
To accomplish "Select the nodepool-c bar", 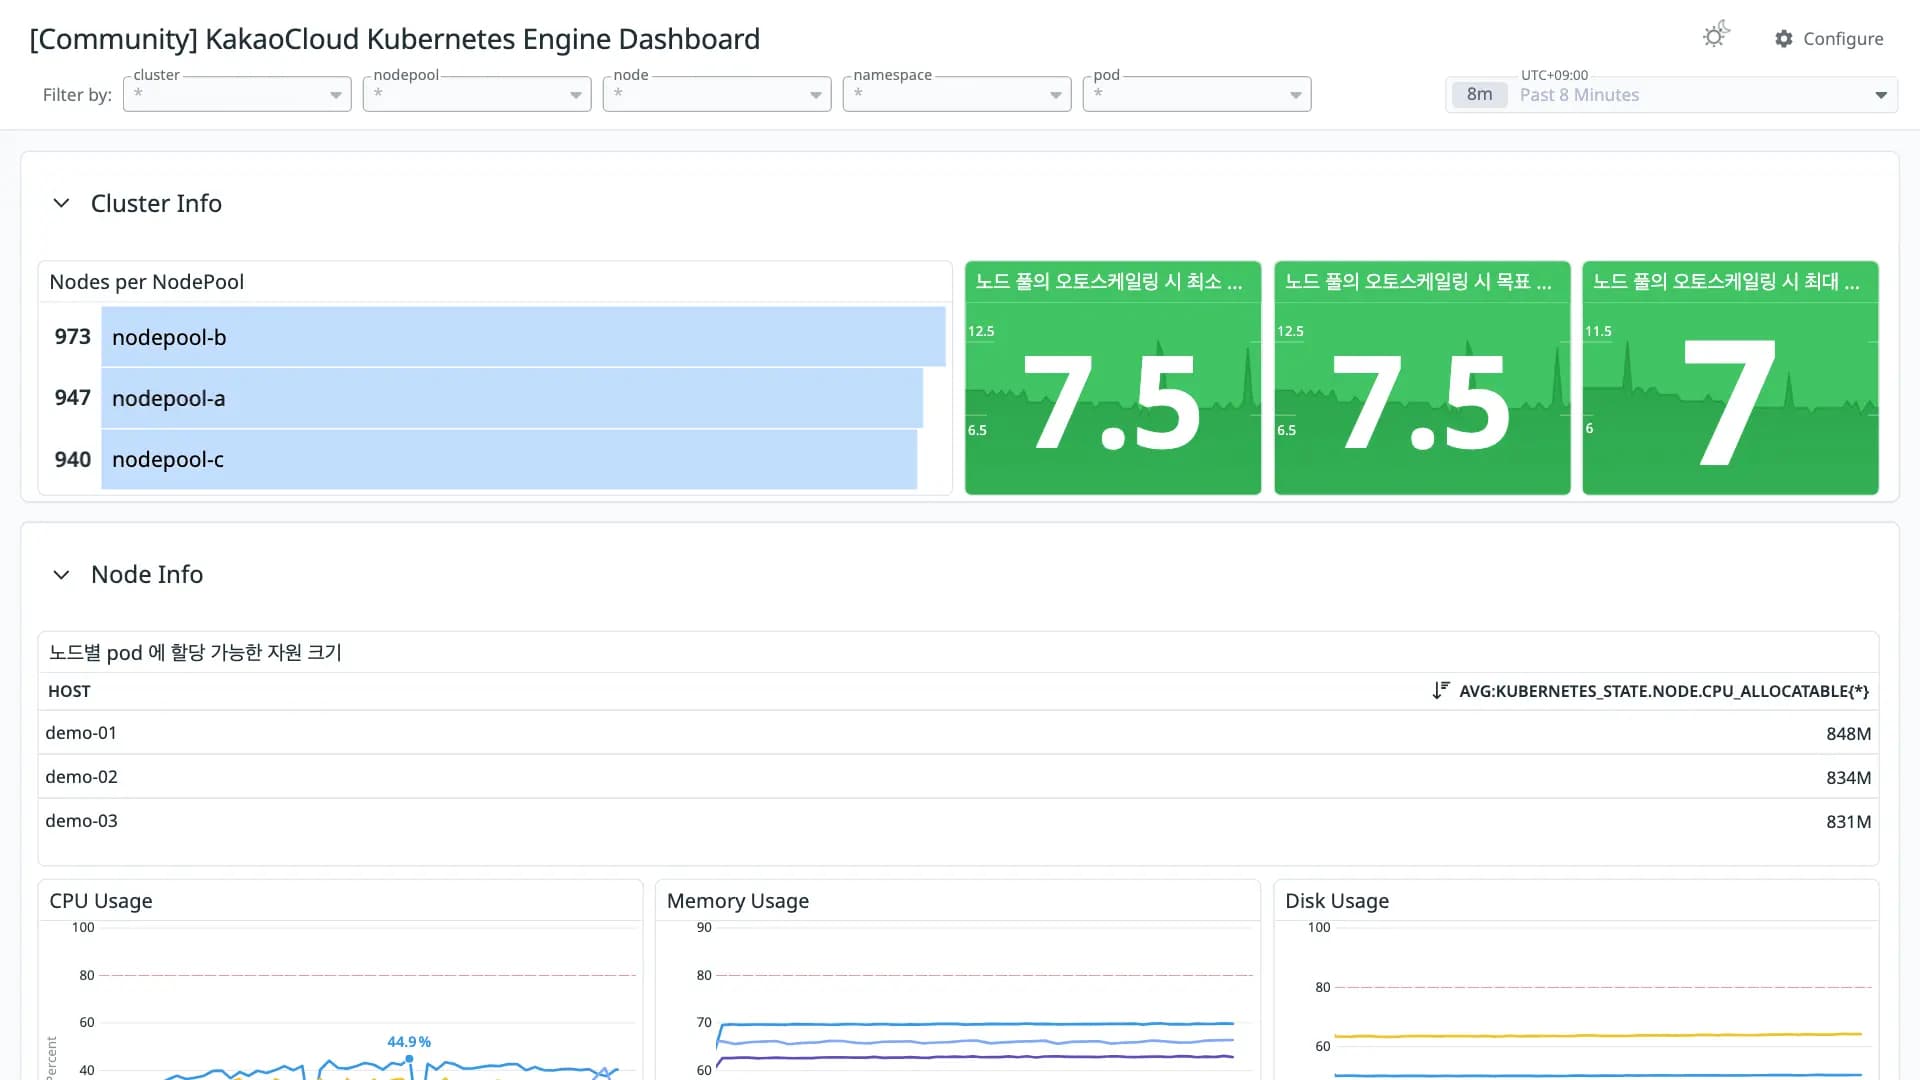I will 509,459.
